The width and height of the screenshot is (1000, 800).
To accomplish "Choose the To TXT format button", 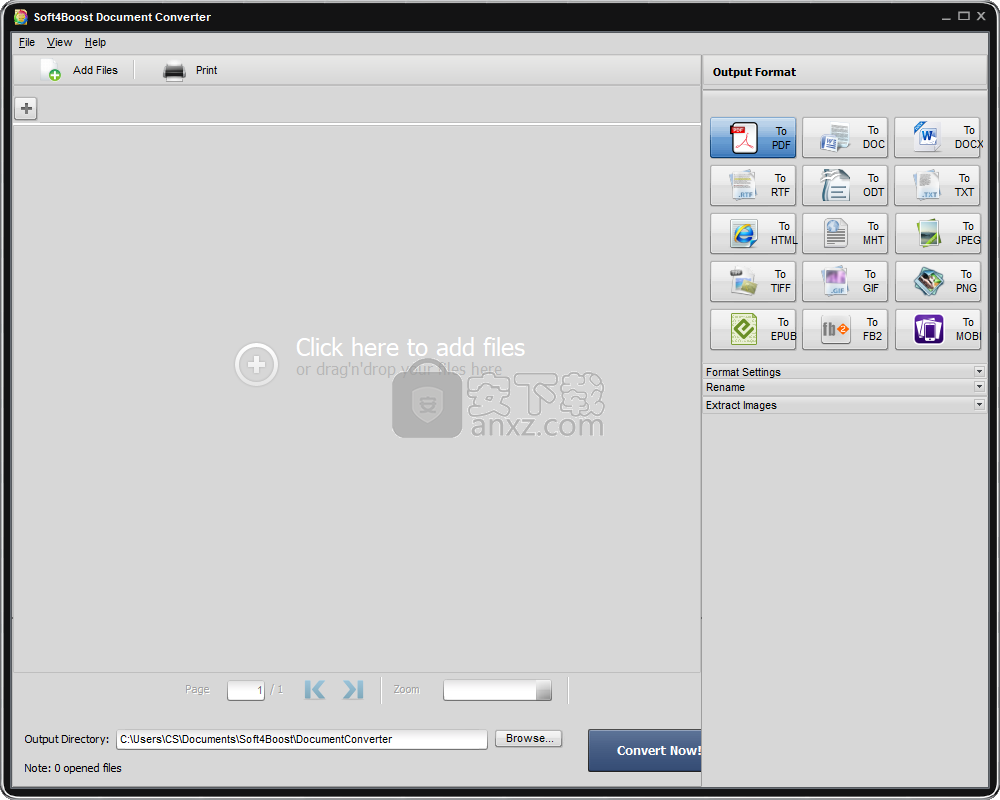I will 937,186.
